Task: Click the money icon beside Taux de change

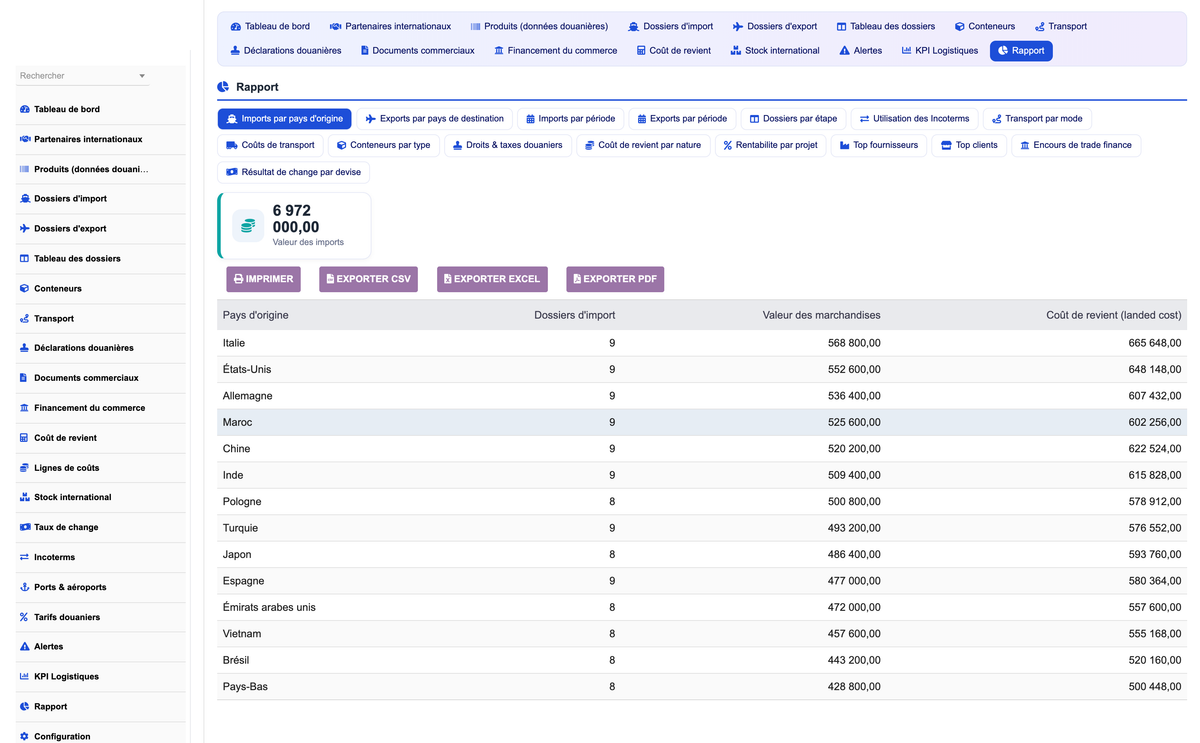Action: coord(25,527)
